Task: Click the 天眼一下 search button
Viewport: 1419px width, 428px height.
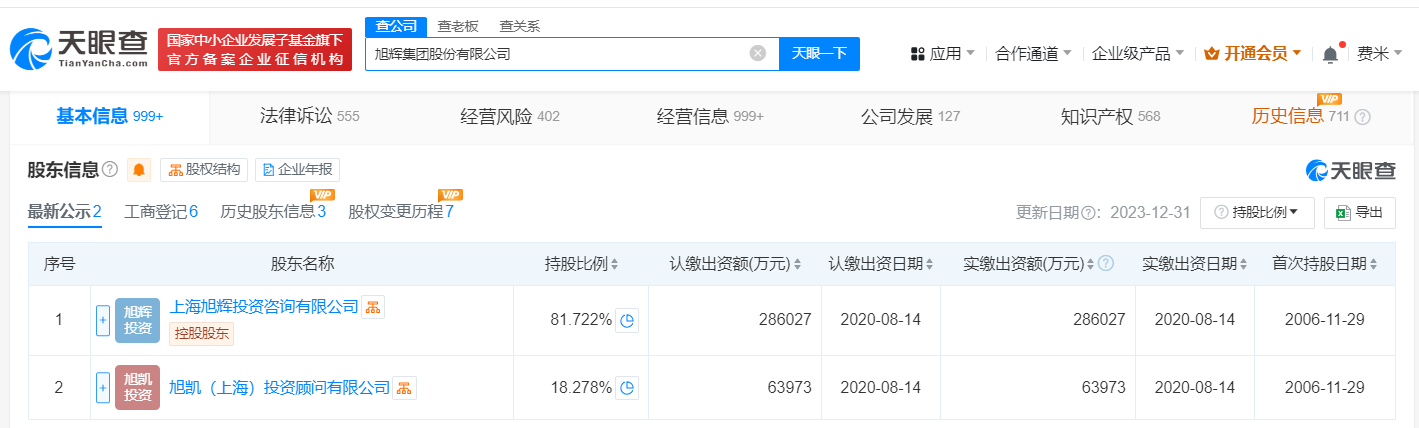Action: click(819, 54)
